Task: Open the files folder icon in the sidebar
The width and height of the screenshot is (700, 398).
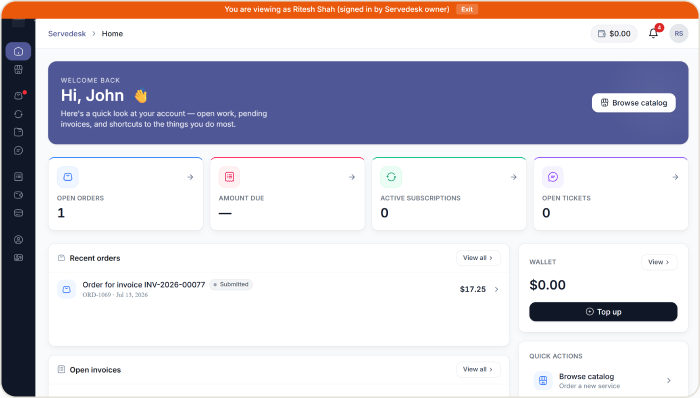Action: pos(18,132)
